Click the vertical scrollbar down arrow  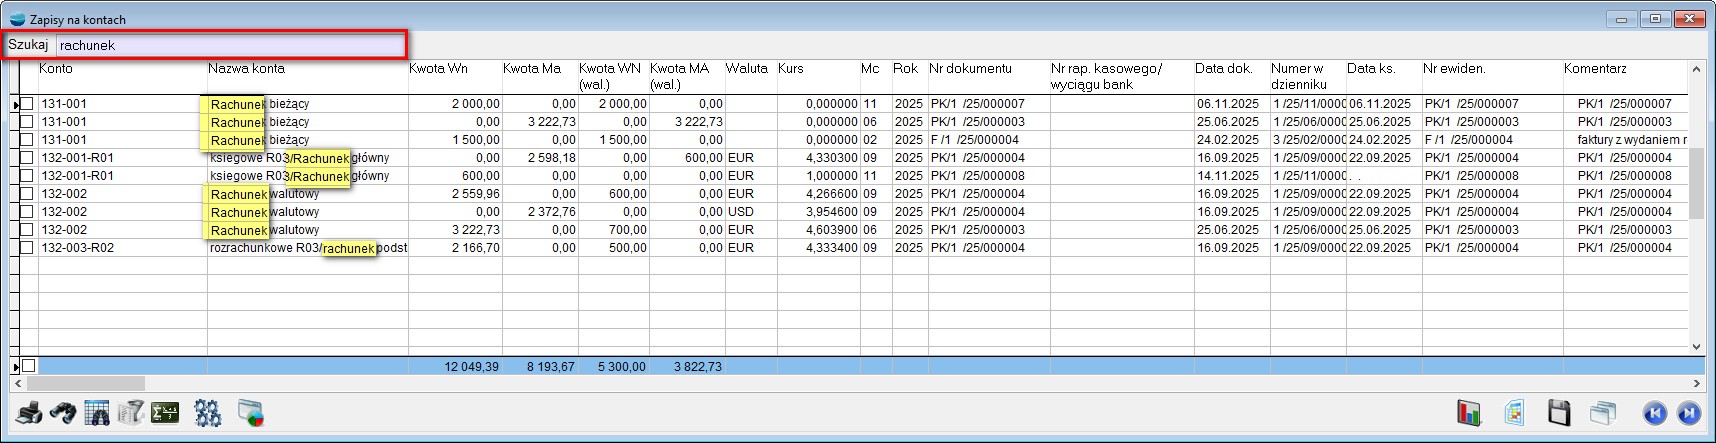(1696, 347)
